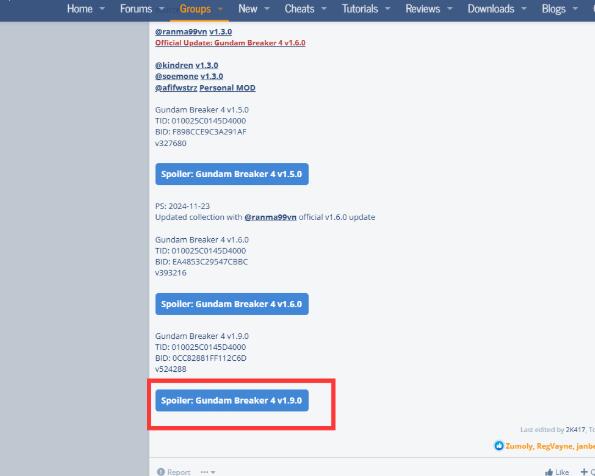595x476 pixels.
Task: Click the Report alert icon
Action: pyautogui.click(x=161, y=471)
